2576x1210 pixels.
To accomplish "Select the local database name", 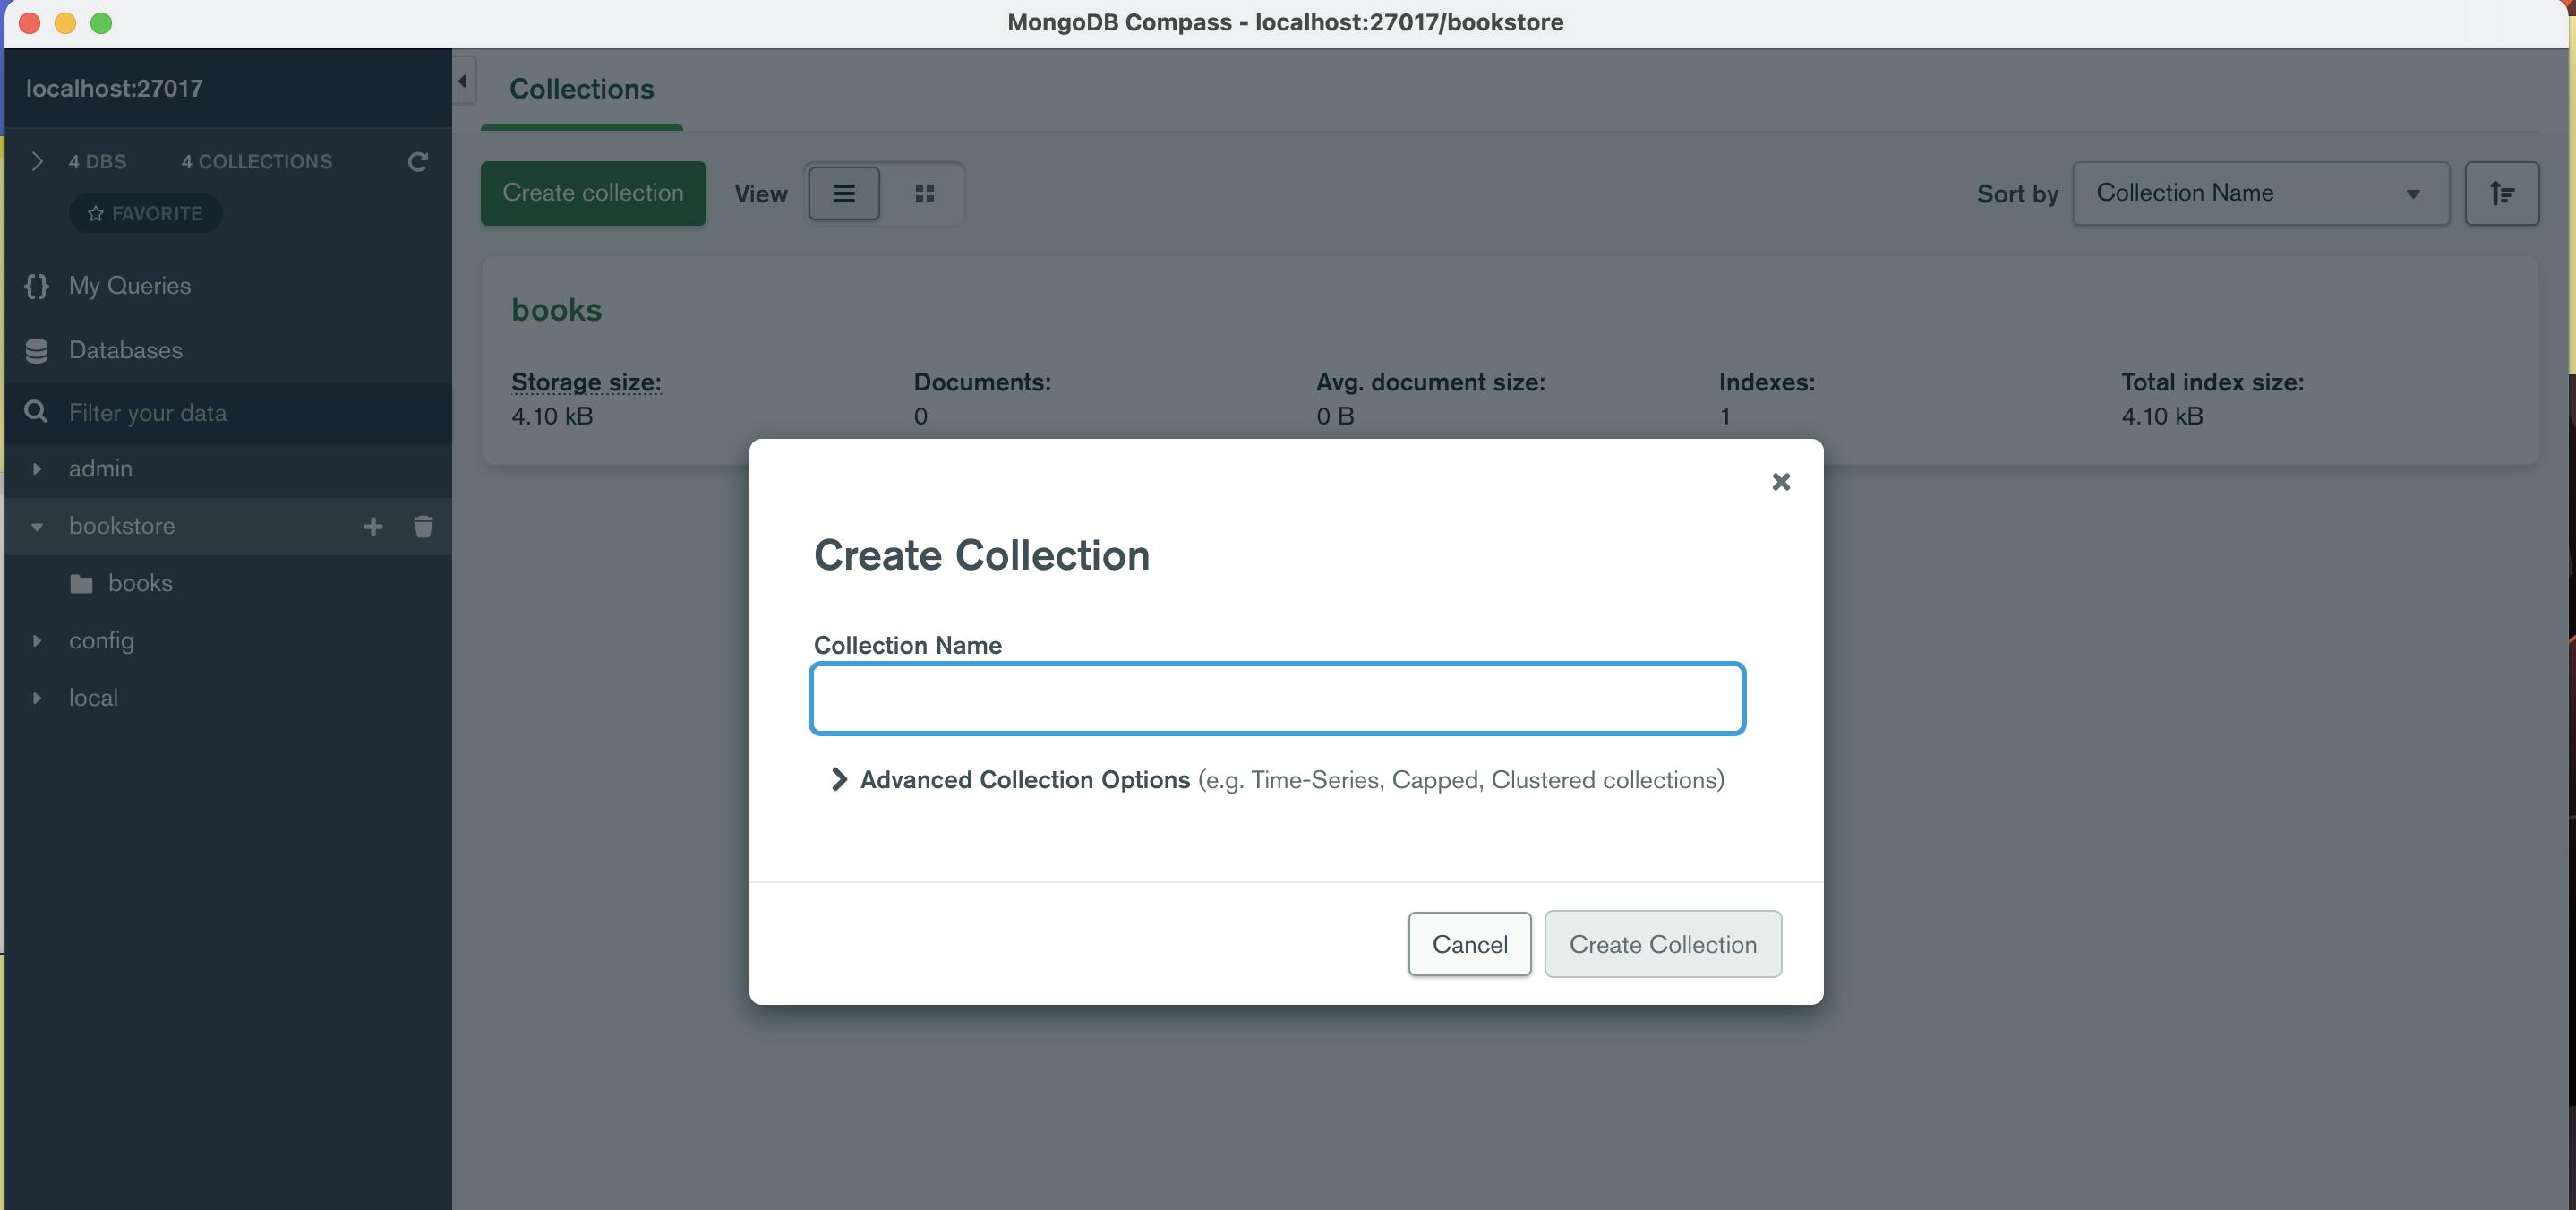I will [93, 698].
